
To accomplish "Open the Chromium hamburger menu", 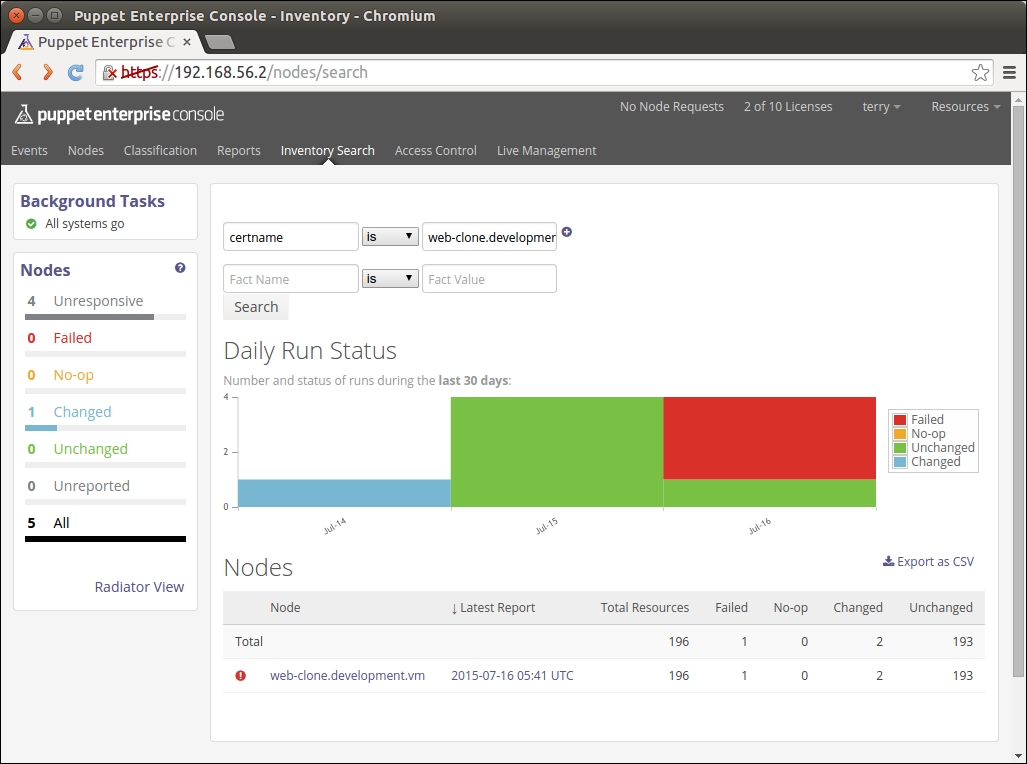I will (1009, 72).
